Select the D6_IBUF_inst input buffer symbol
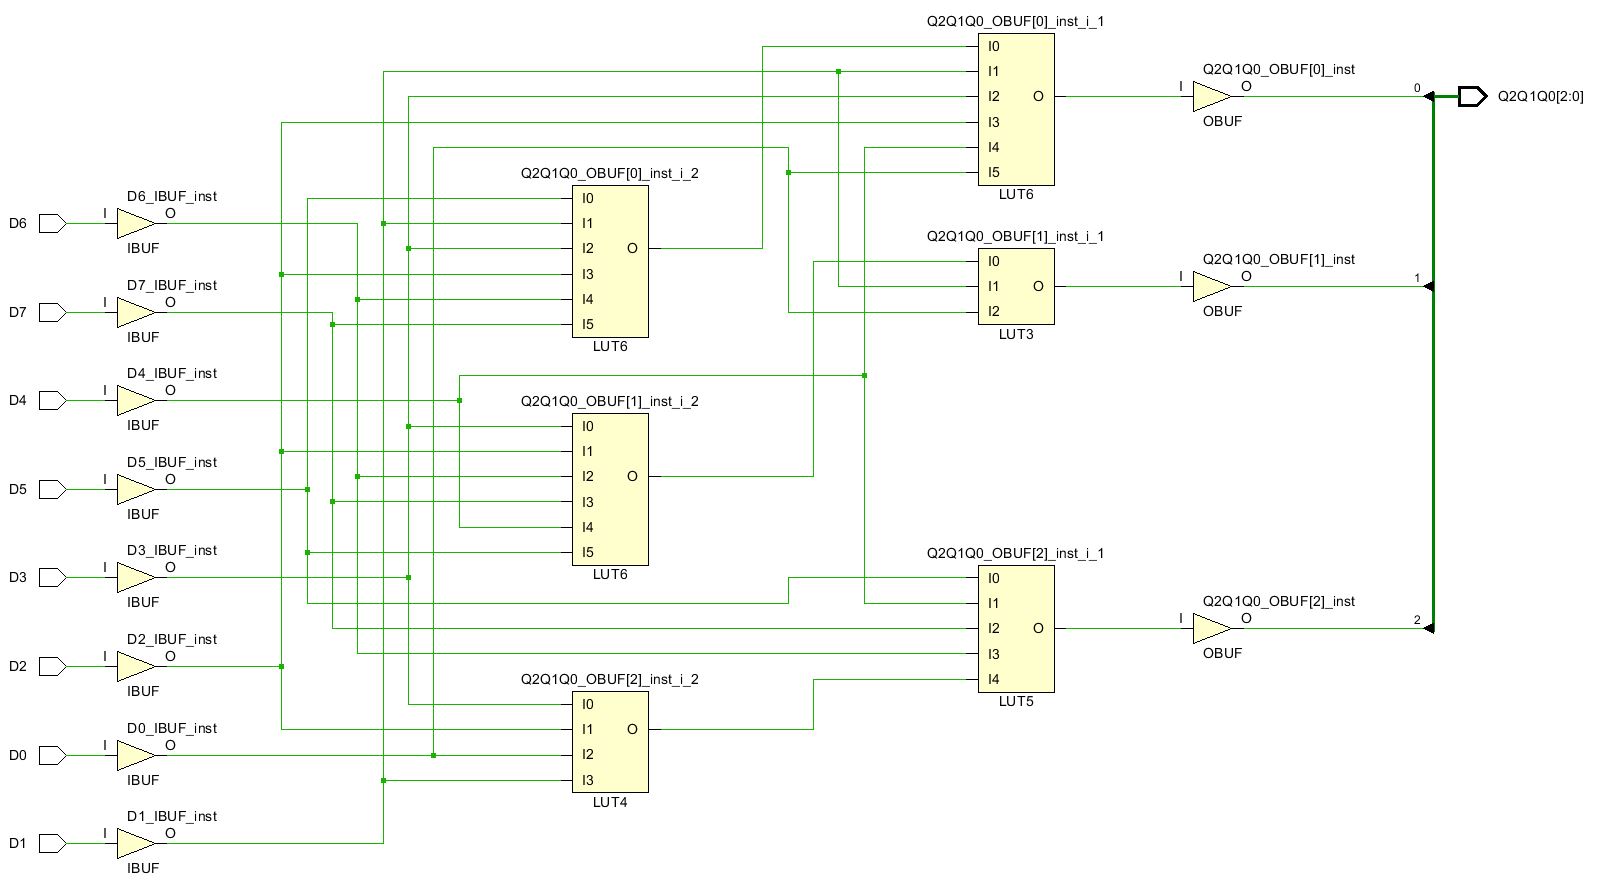Screen dimensions: 1610x888 point(135,223)
